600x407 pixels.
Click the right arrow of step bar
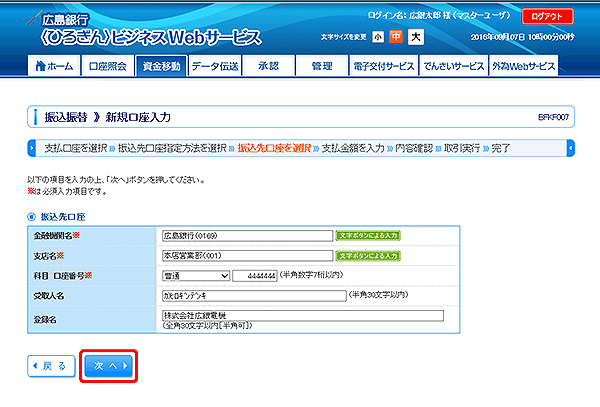[x=570, y=148]
